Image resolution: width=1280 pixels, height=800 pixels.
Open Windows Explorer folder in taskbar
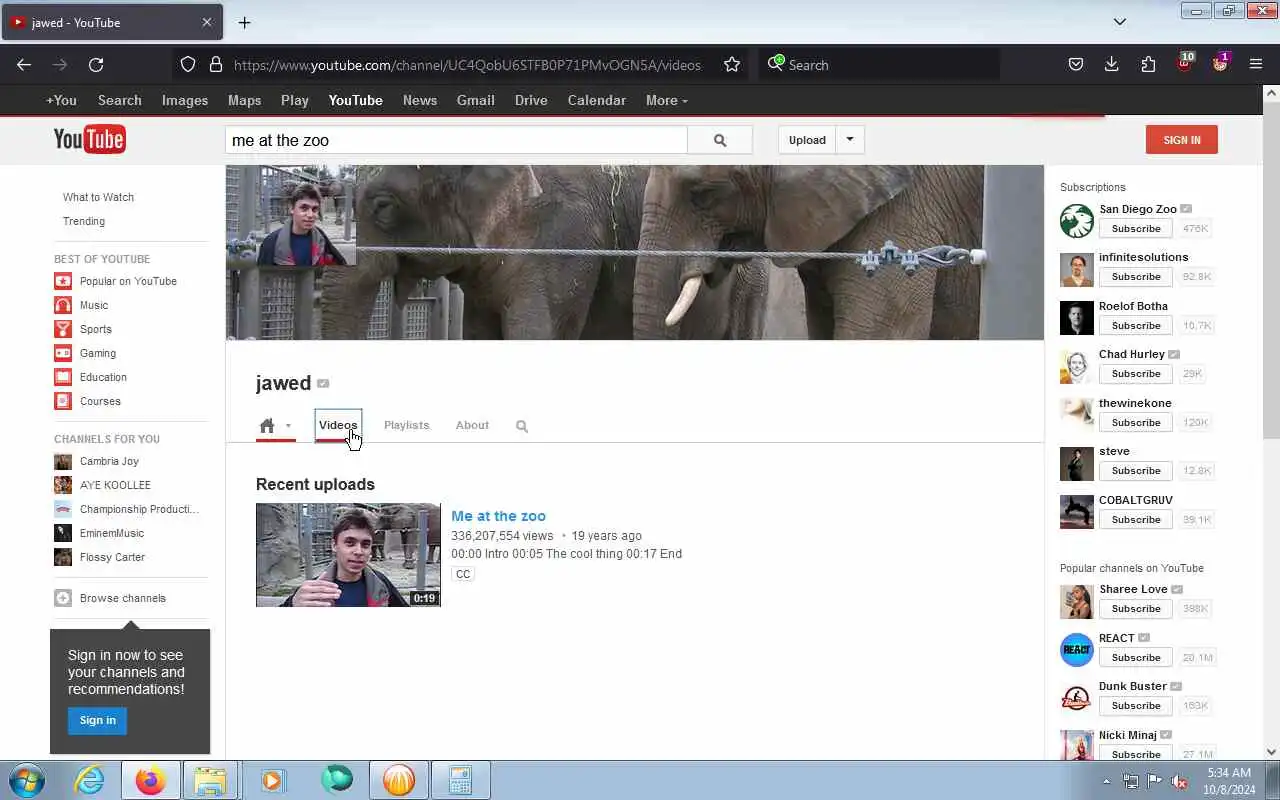[210, 780]
